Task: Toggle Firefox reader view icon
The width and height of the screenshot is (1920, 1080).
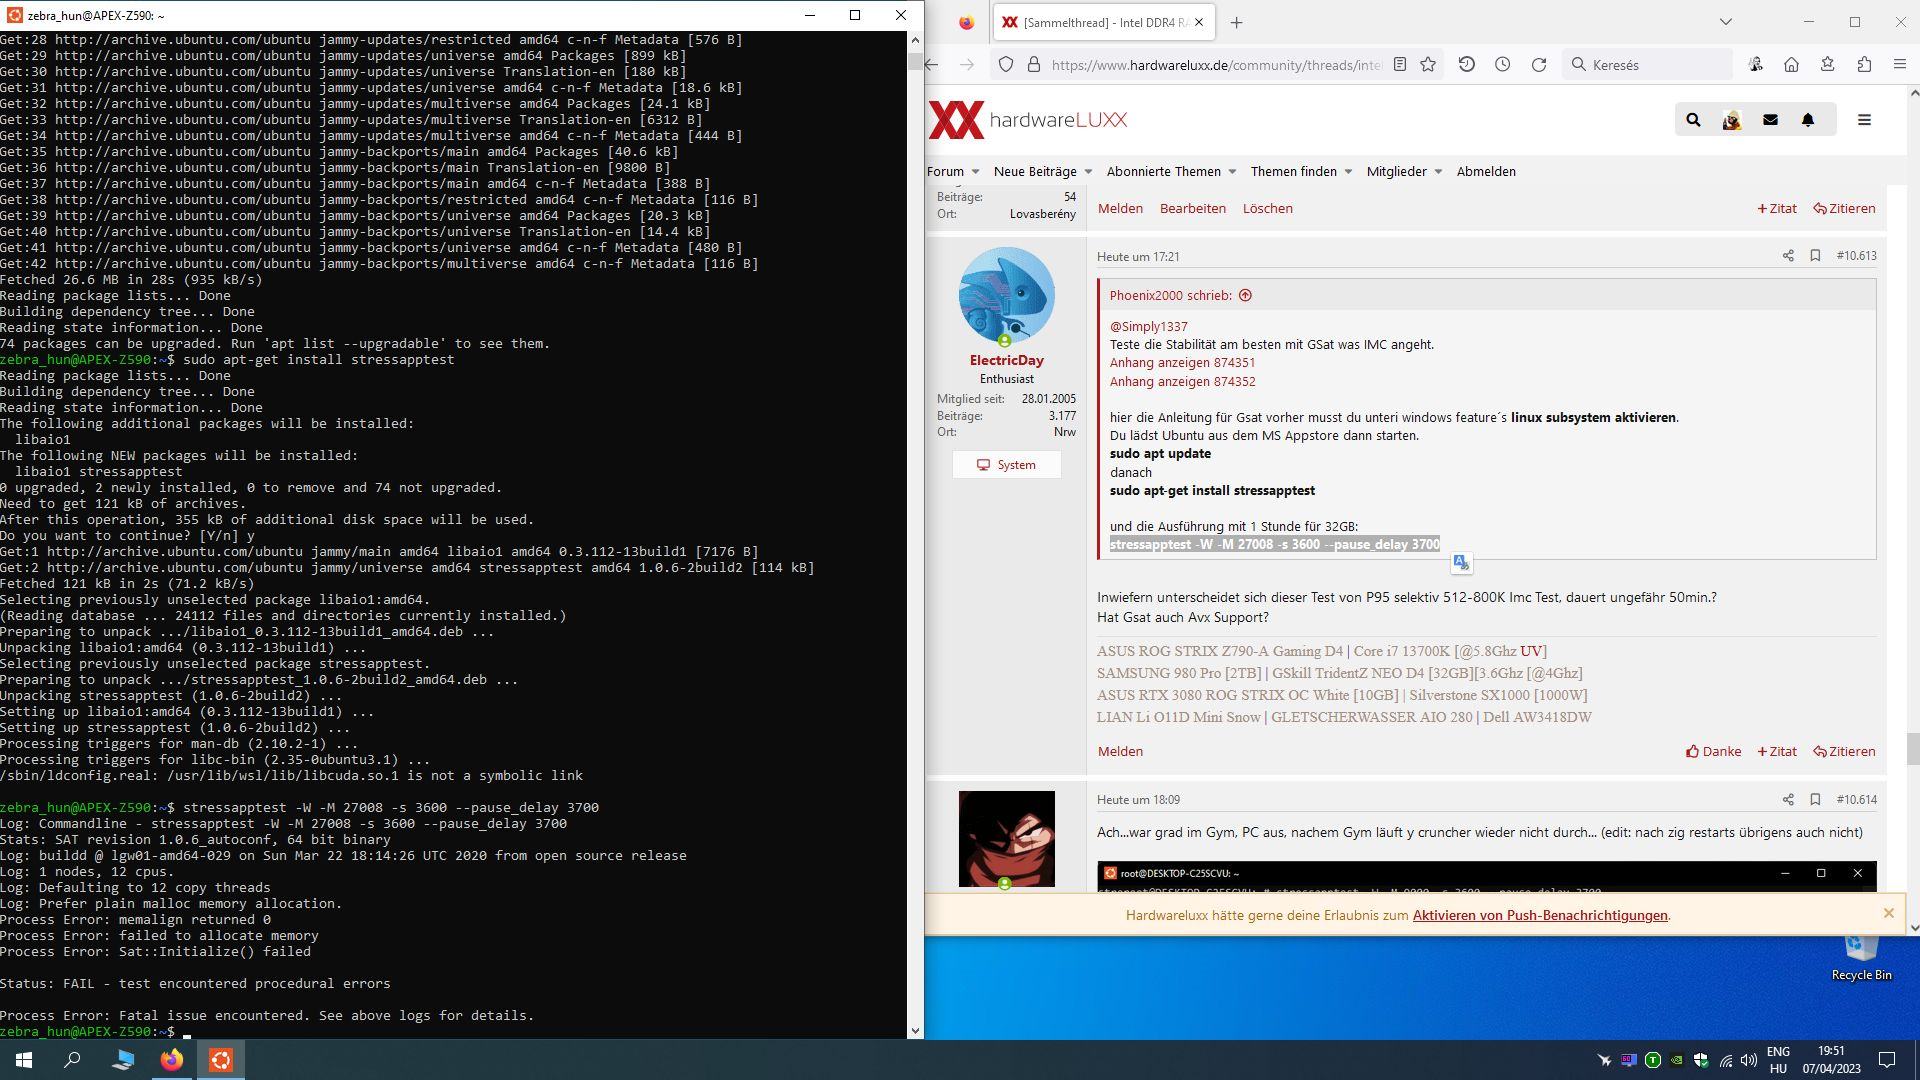Action: [1400, 65]
